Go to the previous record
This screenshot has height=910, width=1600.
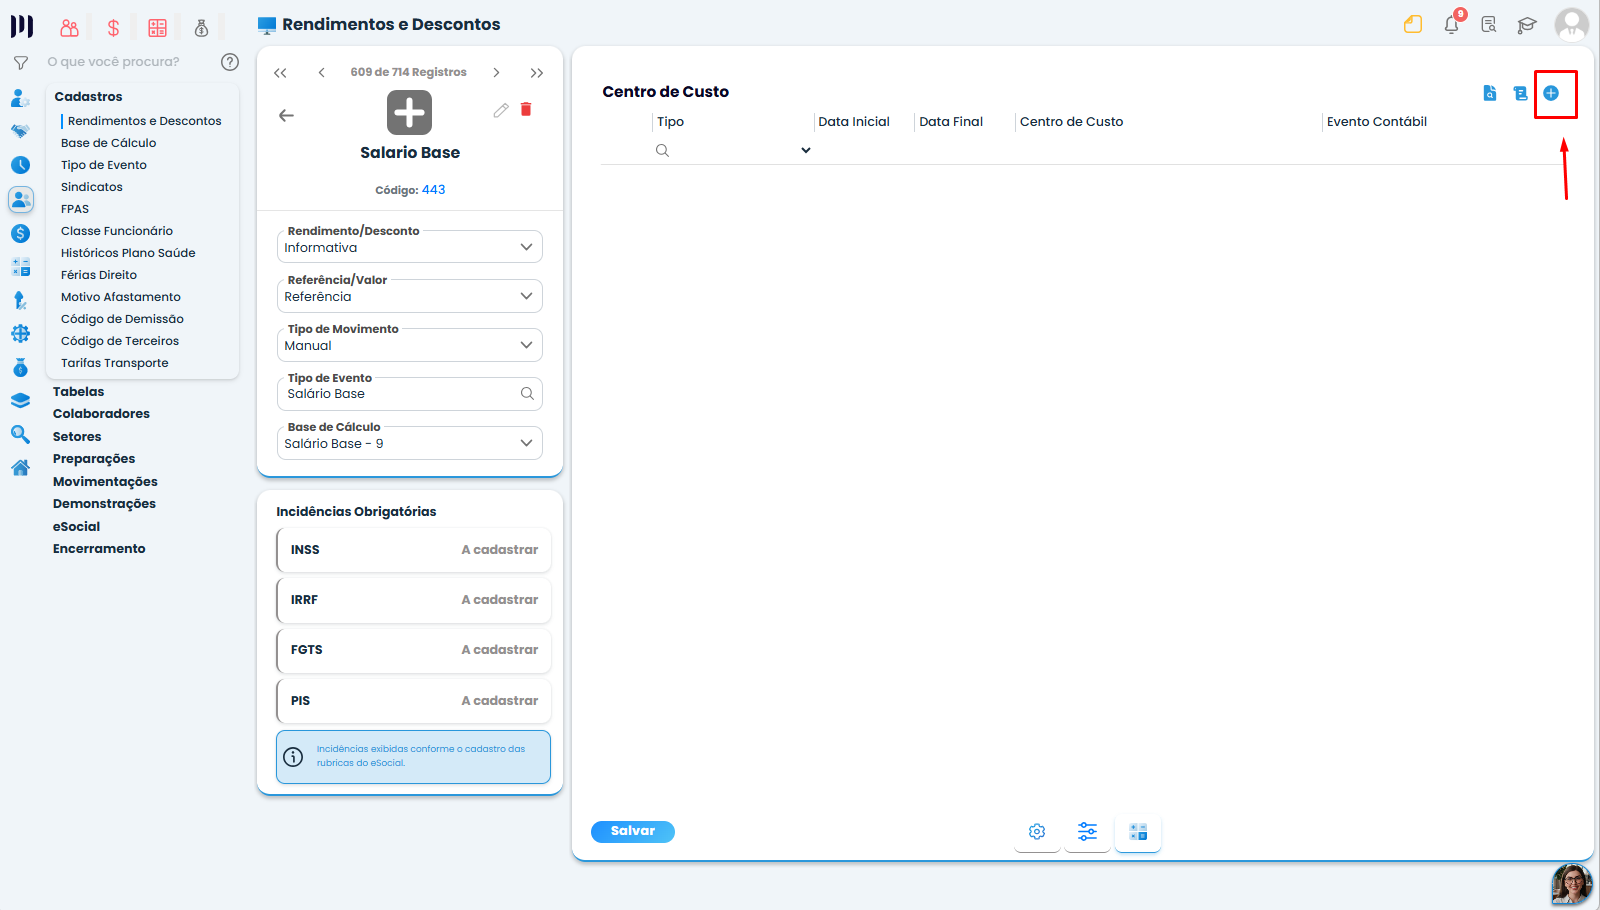click(x=321, y=72)
